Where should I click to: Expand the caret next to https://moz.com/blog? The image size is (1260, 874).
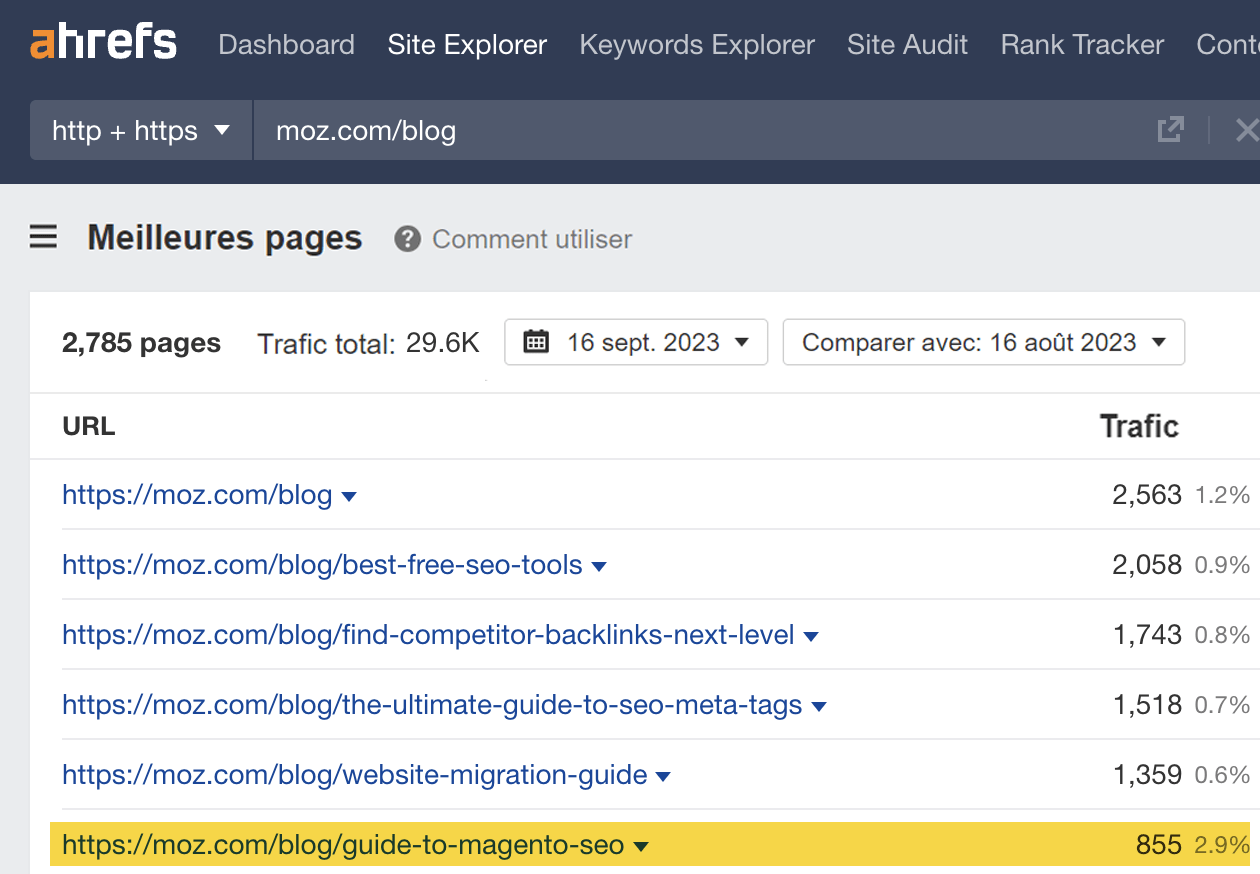click(x=349, y=495)
